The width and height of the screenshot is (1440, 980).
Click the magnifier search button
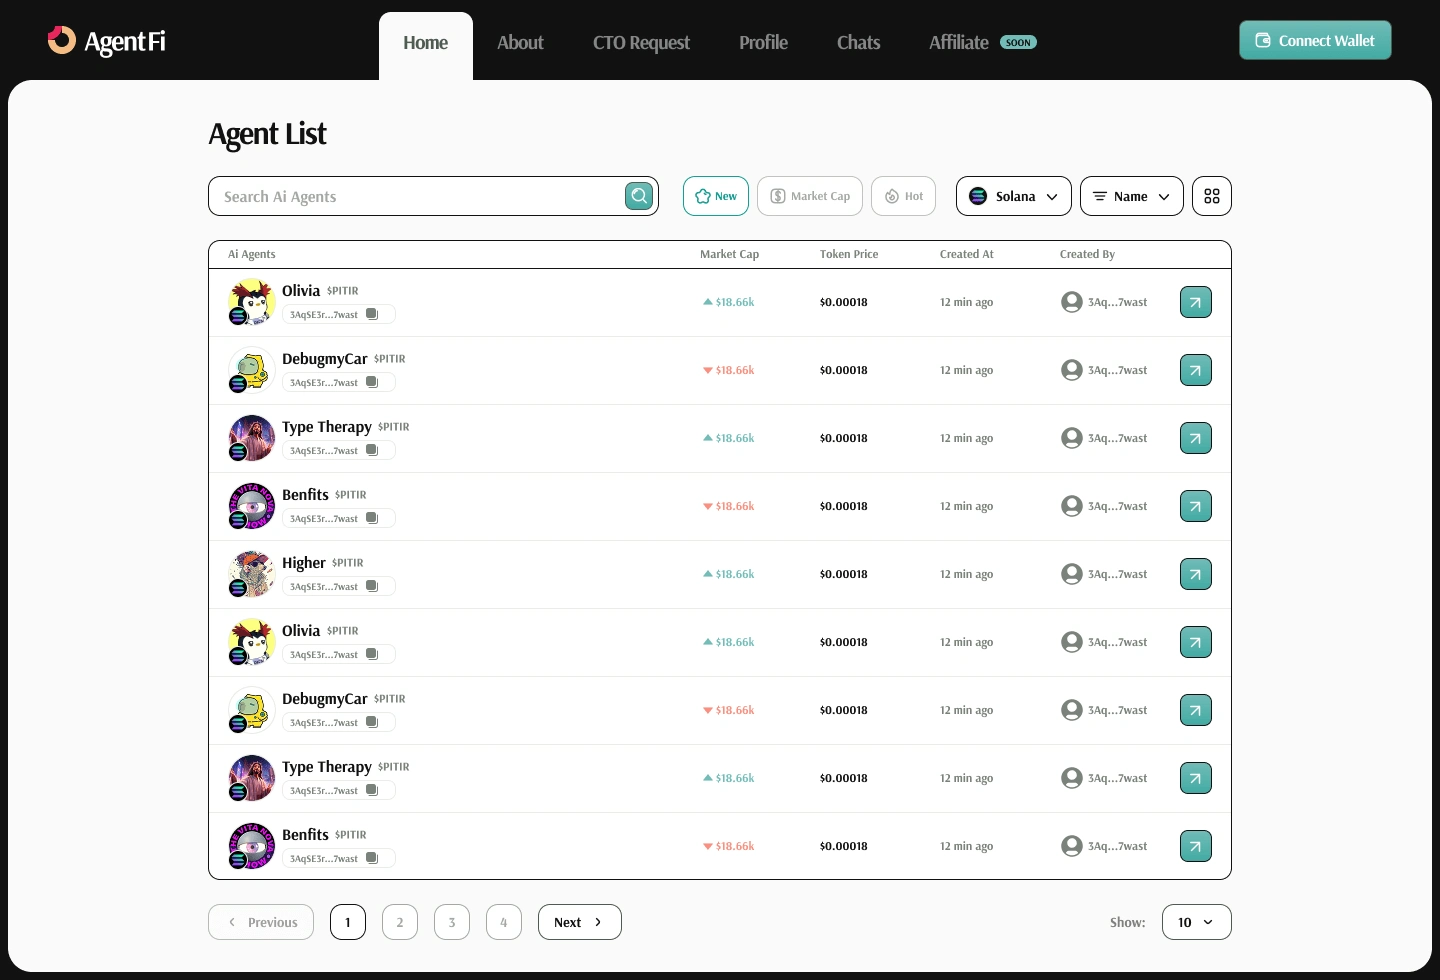click(639, 196)
